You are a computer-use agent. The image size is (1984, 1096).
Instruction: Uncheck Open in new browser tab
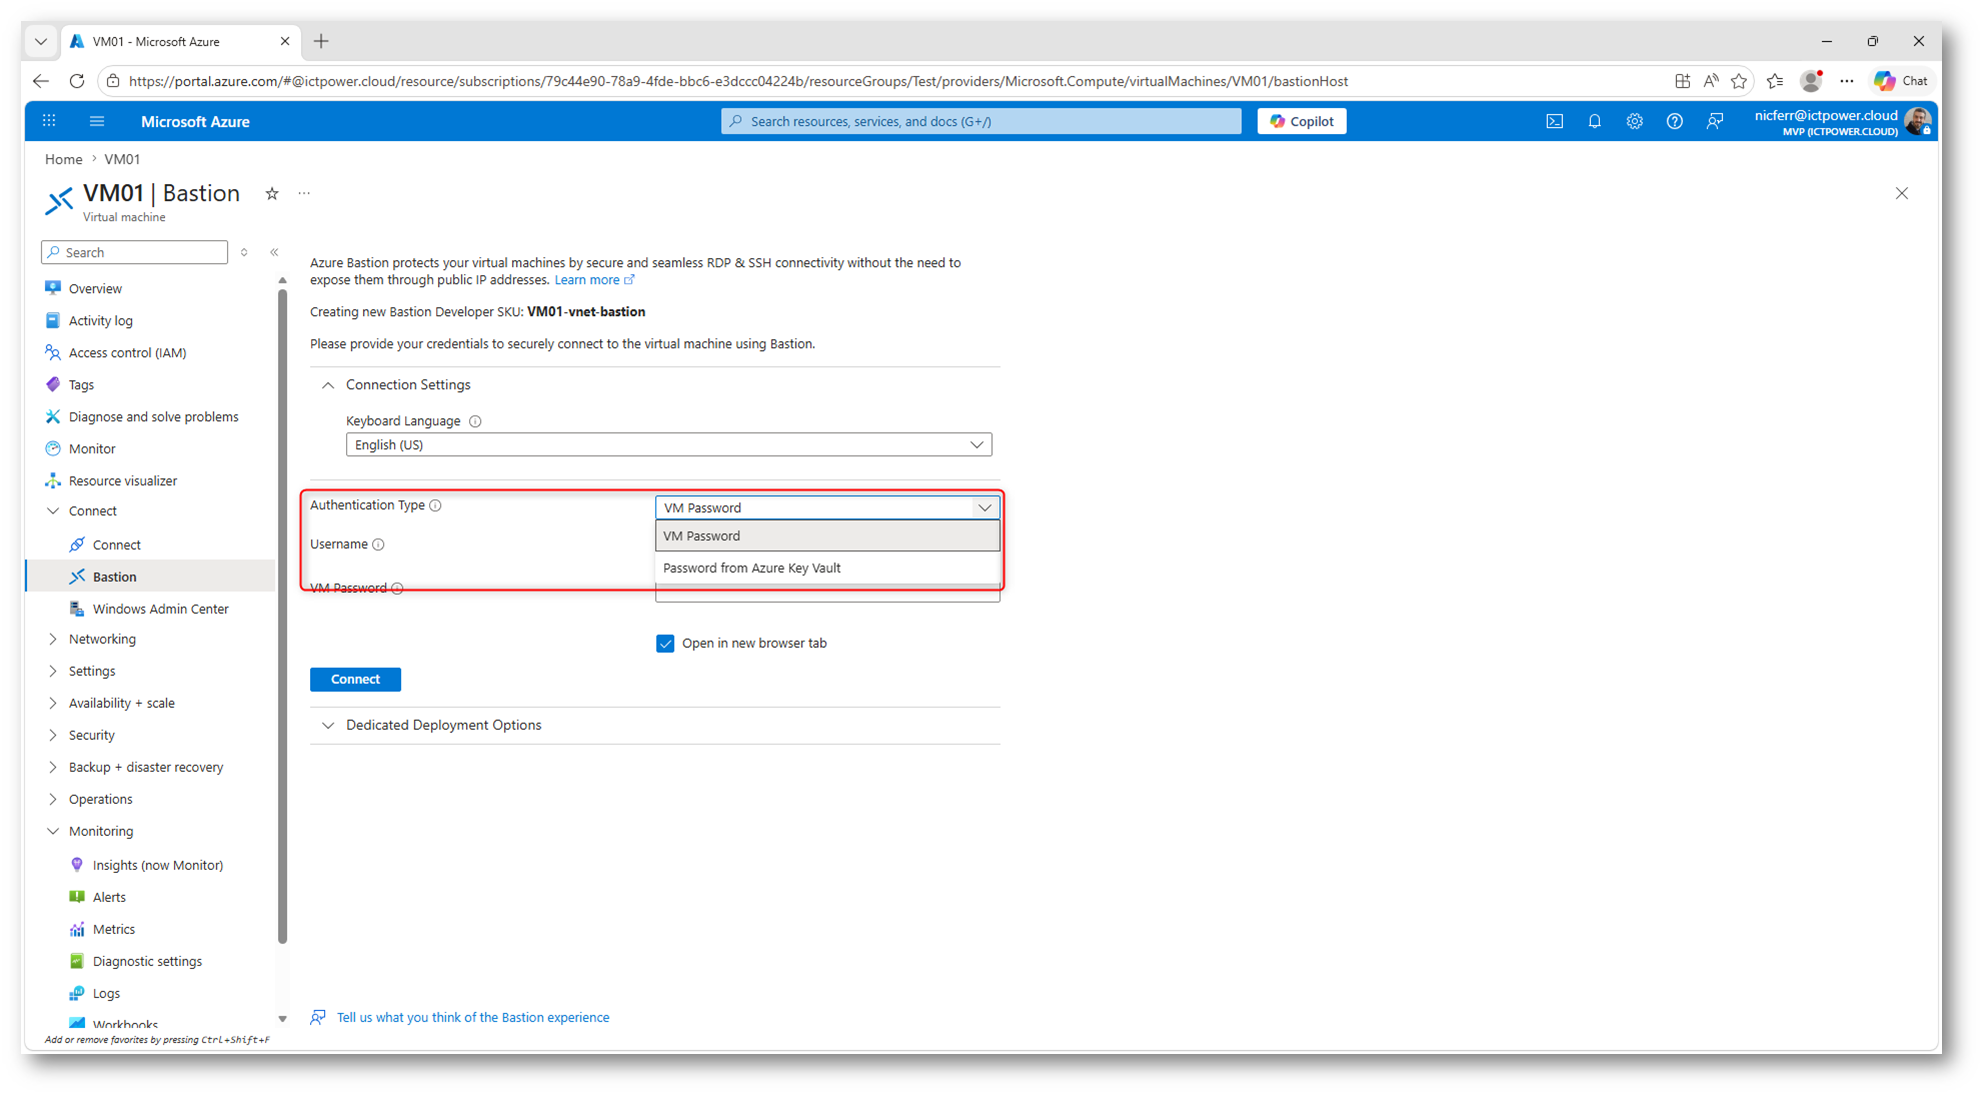pos(665,643)
